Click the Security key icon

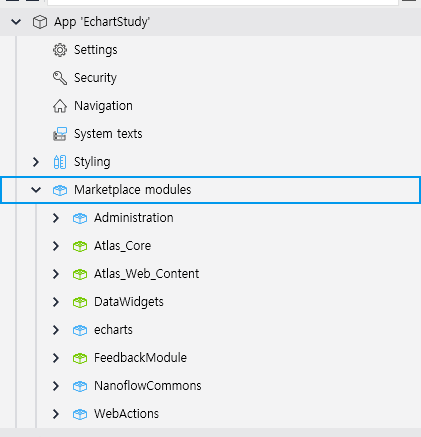pos(60,78)
